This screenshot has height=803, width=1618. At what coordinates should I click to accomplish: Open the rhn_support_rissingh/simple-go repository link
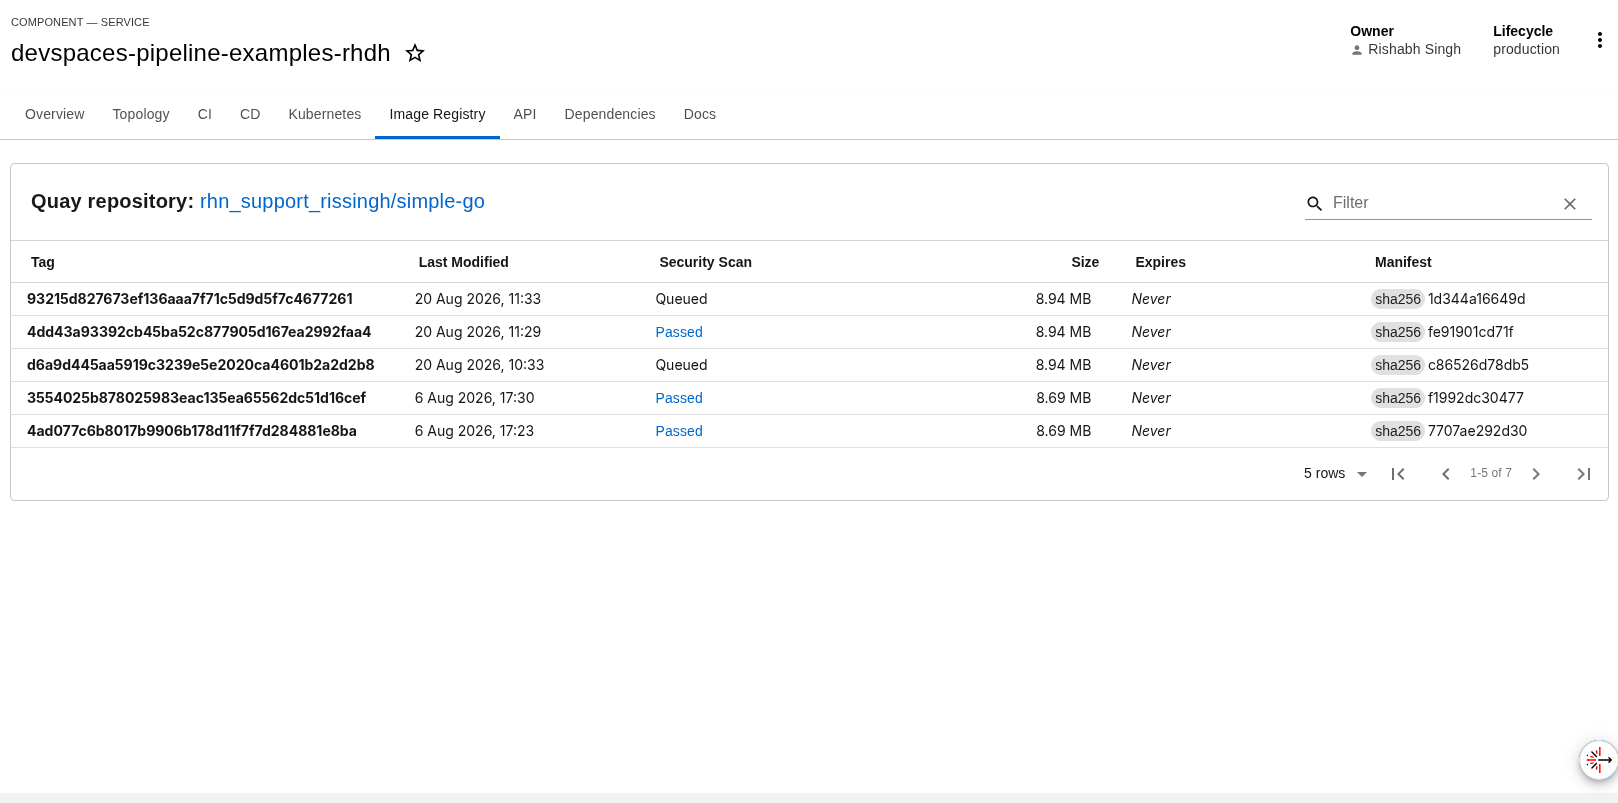tap(342, 201)
